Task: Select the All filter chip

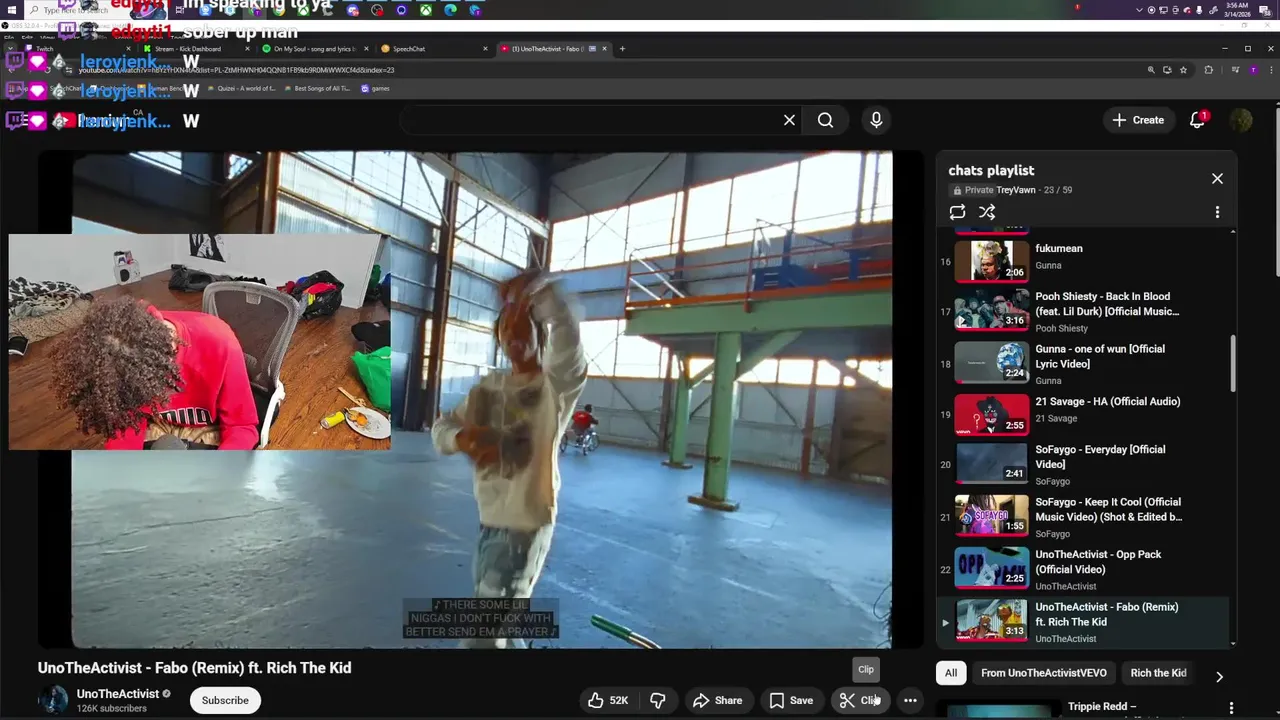Action: 951,673
